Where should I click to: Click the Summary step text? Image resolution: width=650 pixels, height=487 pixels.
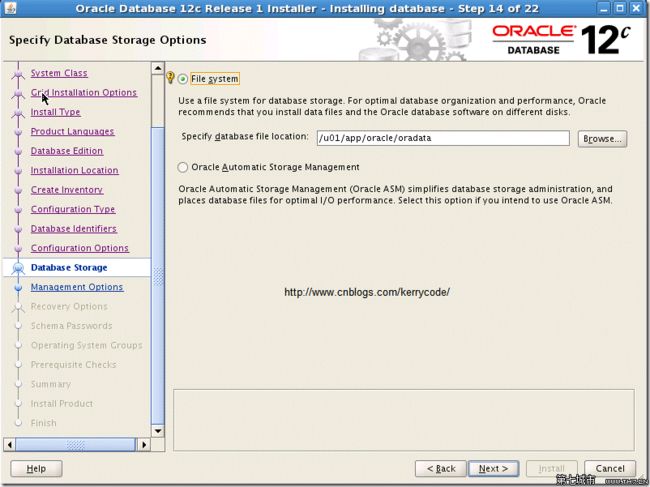51,385
